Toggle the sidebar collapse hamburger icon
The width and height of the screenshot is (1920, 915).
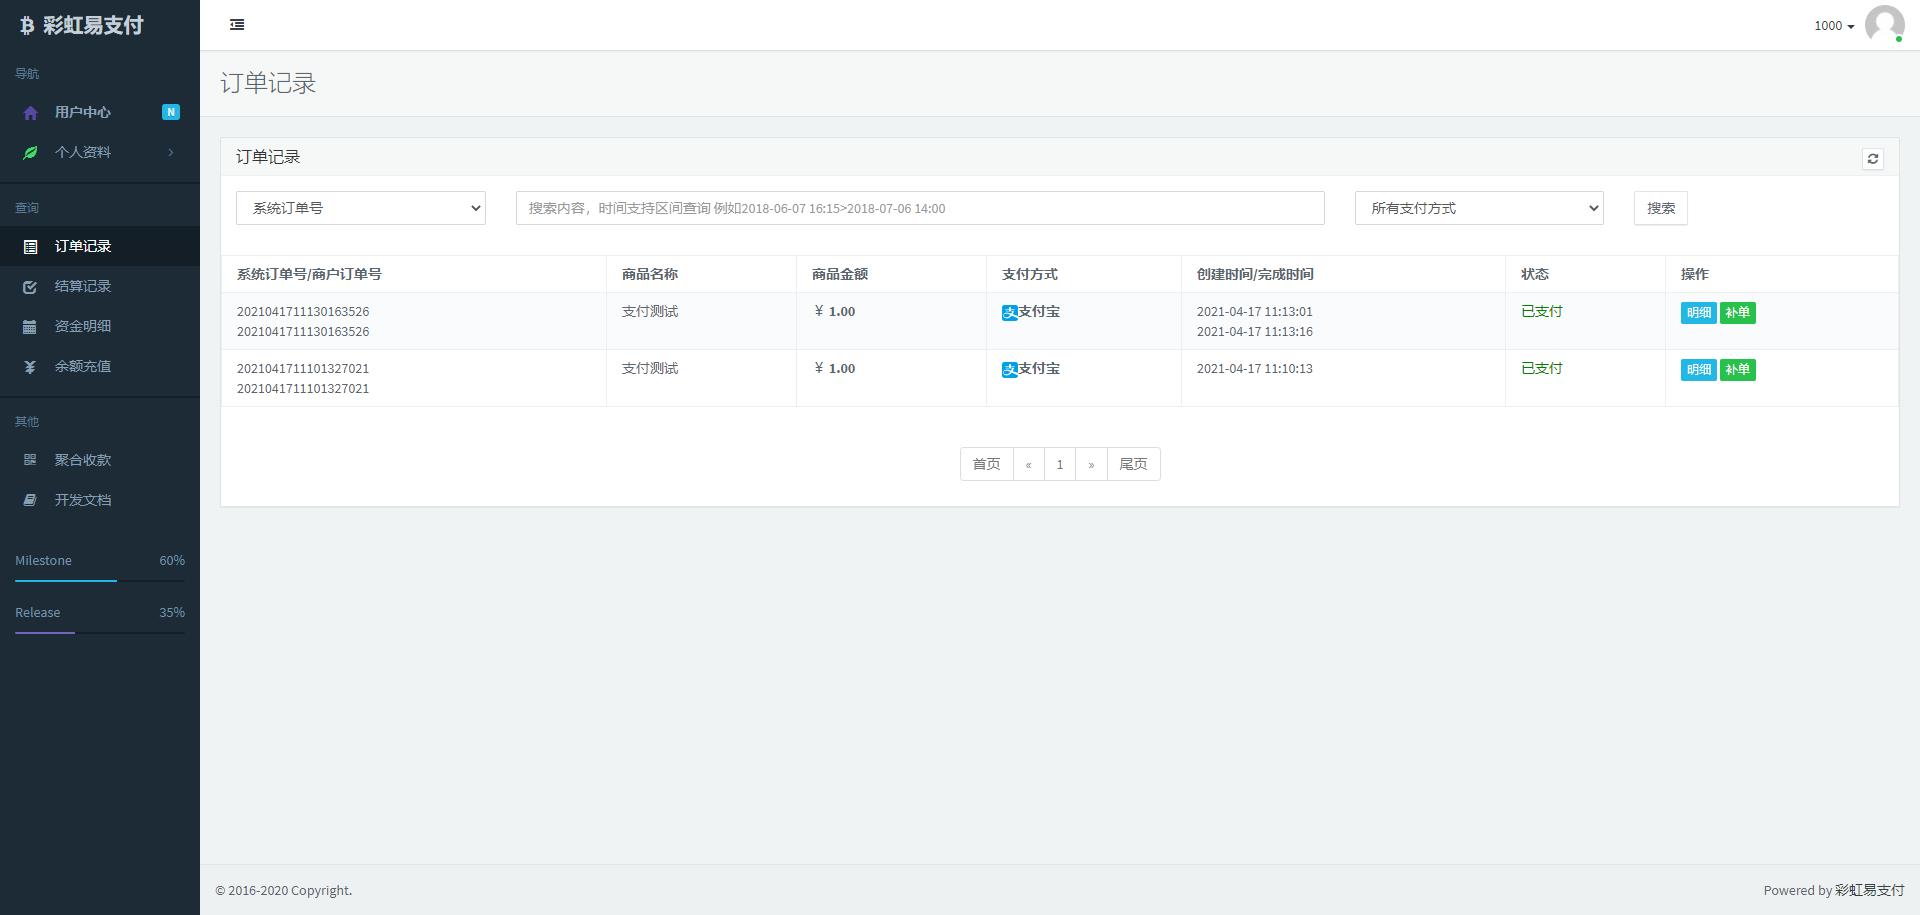pyautogui.click(x=237, y=25)
